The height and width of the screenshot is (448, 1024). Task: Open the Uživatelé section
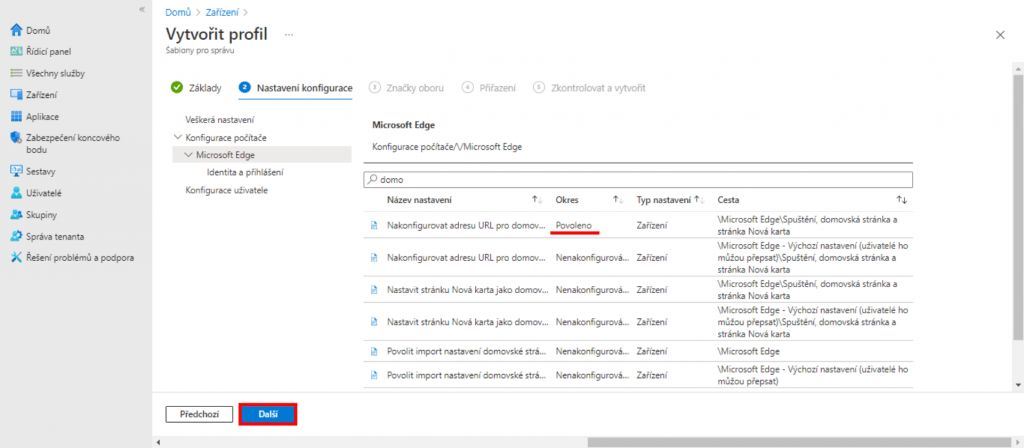click(x=45, y=192)
